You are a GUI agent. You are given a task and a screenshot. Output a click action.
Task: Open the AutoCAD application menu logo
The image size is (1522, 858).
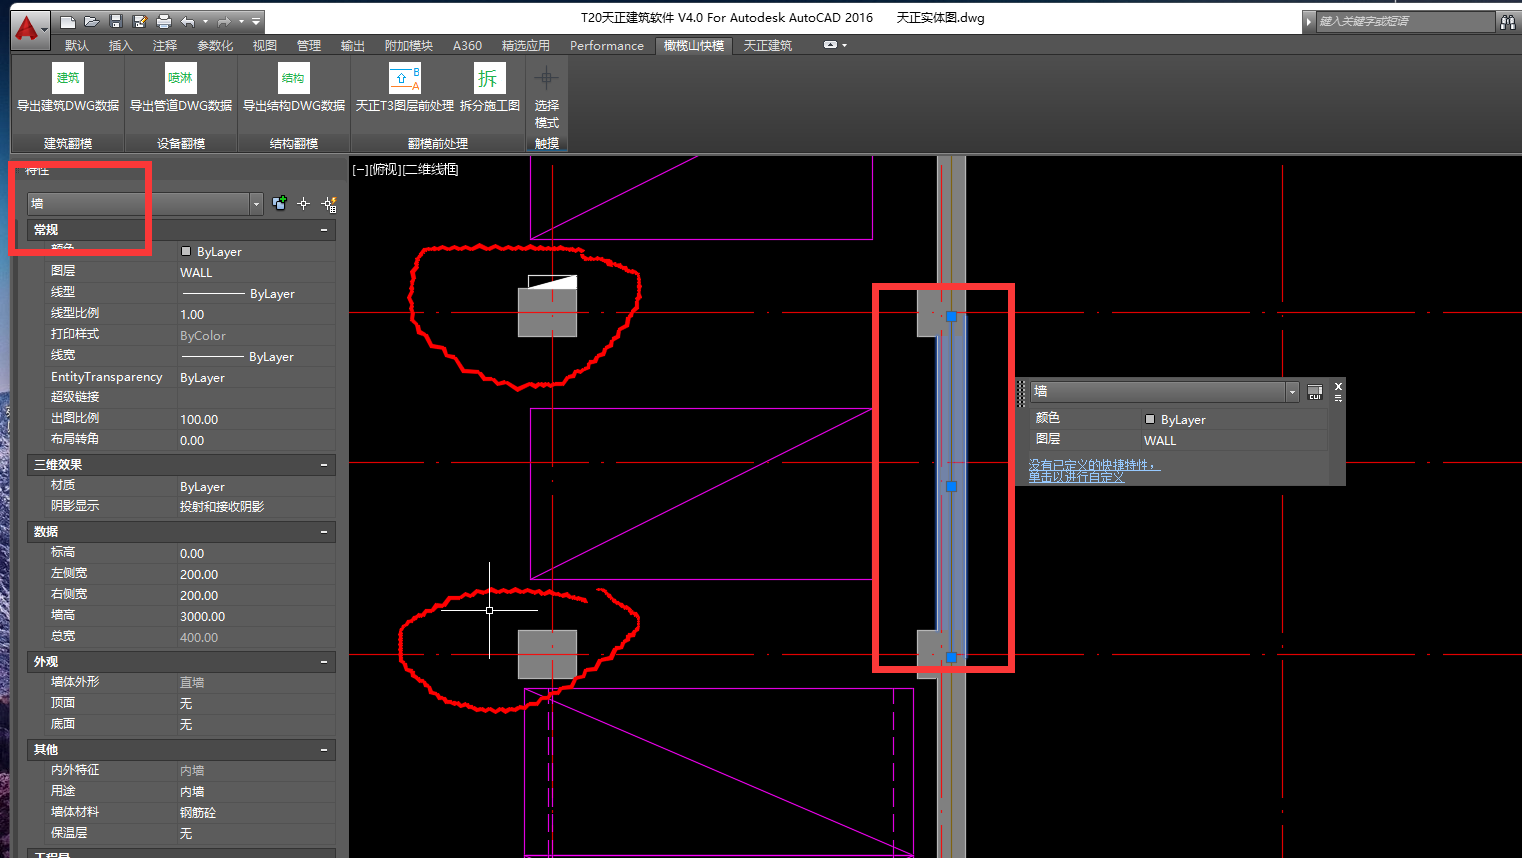(28, 28)
